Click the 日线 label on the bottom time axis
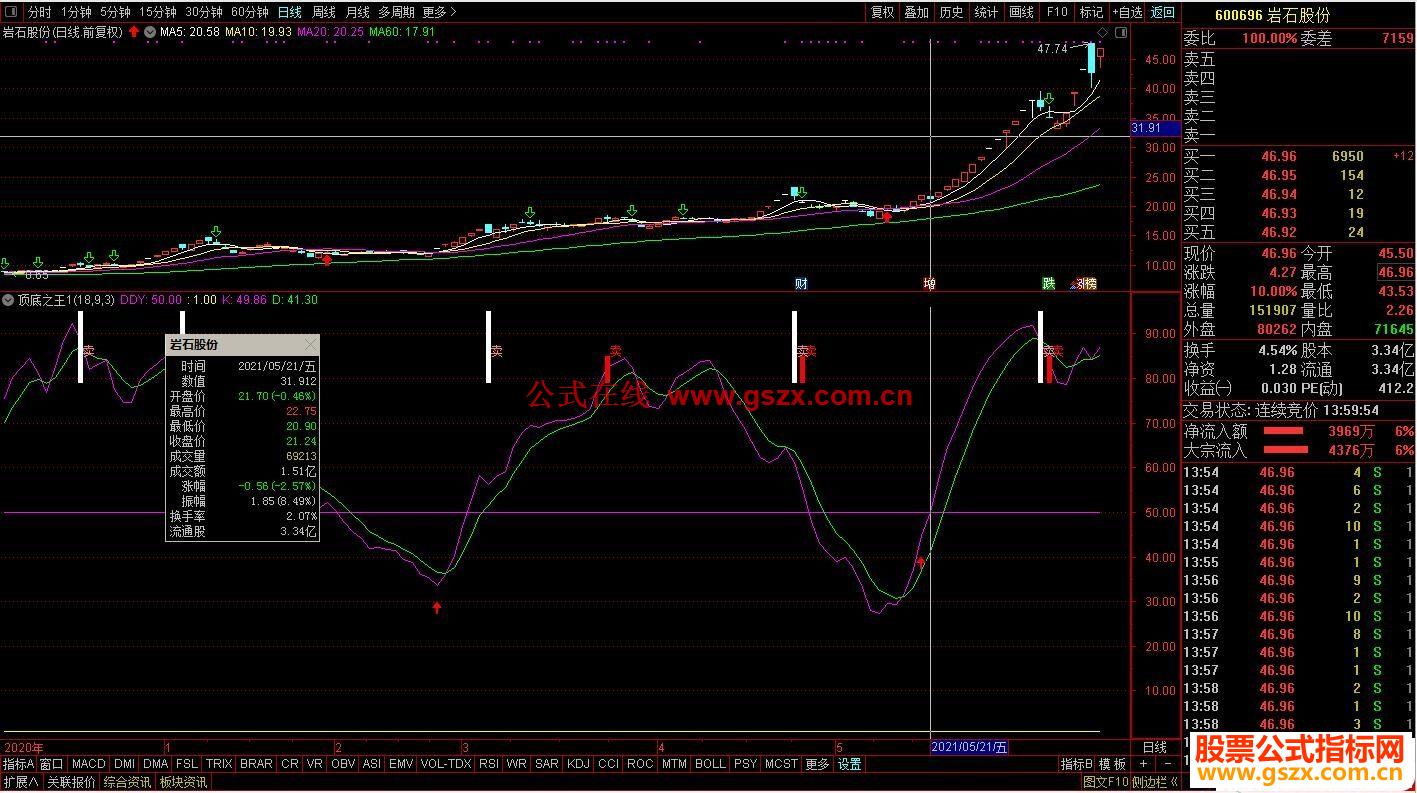The width and height of the screenshot is (1417, 793). coord(1154,747)
